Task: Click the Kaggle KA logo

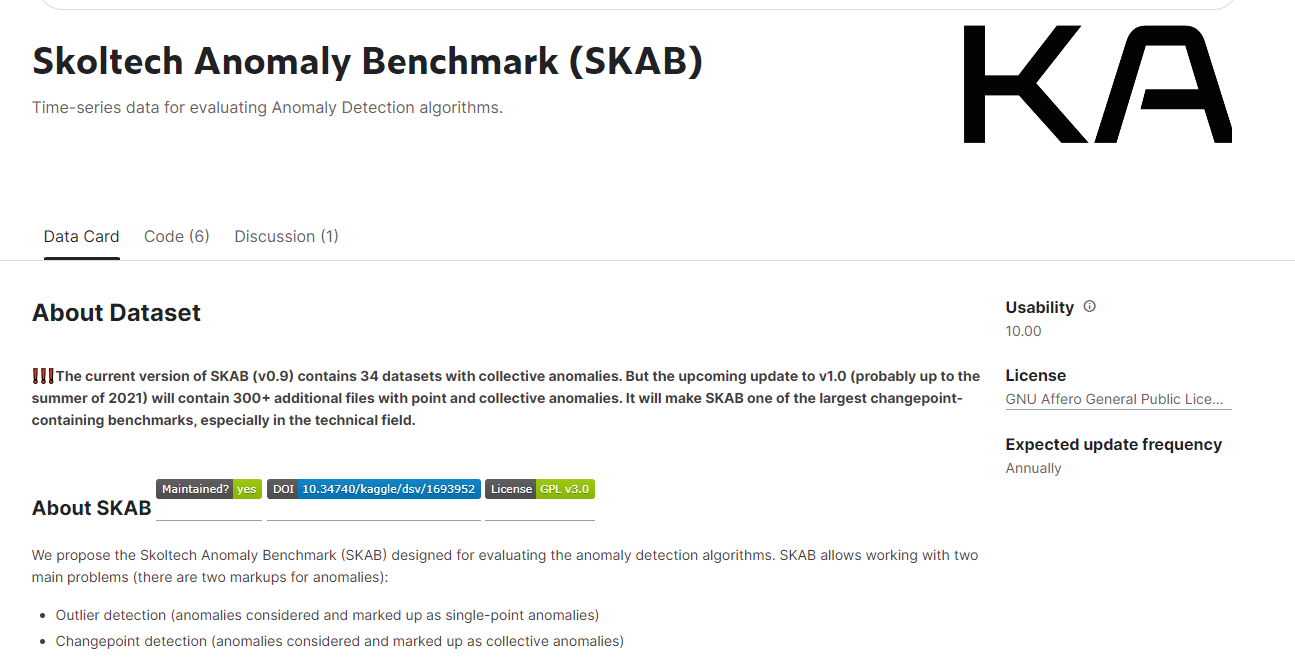Action: [1096, 83]
